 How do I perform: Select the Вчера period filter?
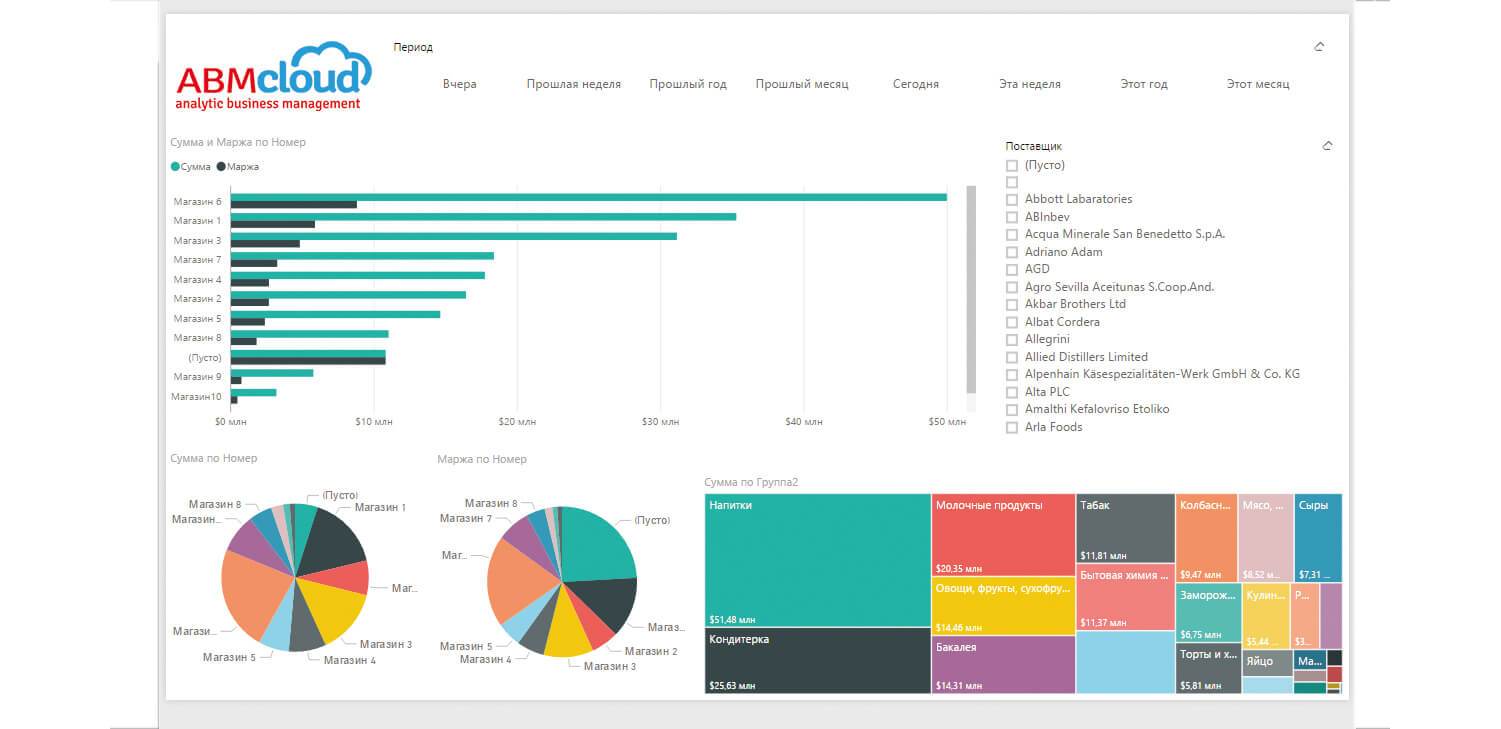(x=459, y=84)
